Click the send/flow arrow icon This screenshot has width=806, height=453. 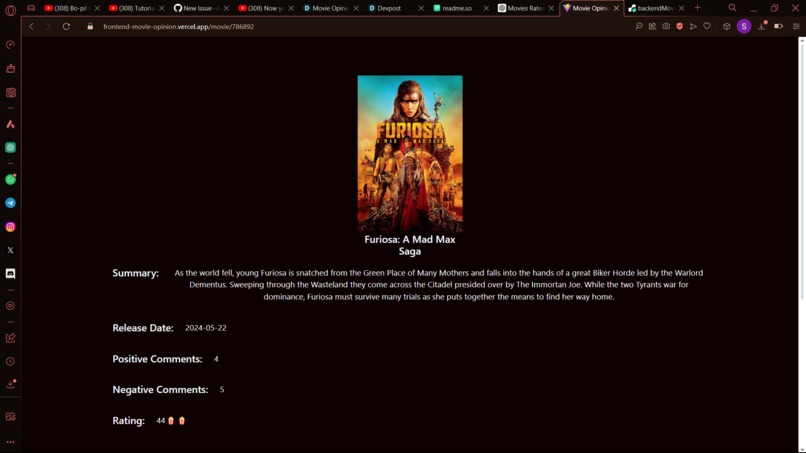[693, 26]
